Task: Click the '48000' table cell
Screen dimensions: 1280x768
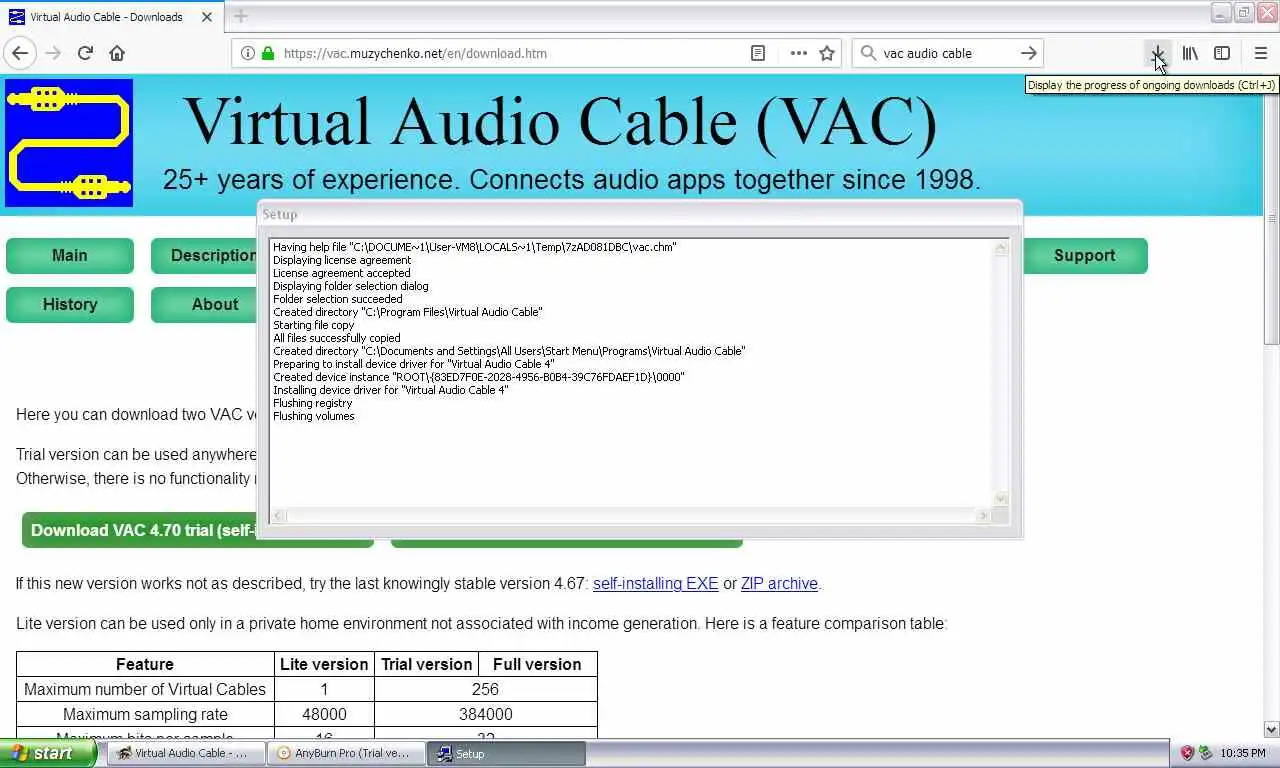Action: [x=324, y=714]
